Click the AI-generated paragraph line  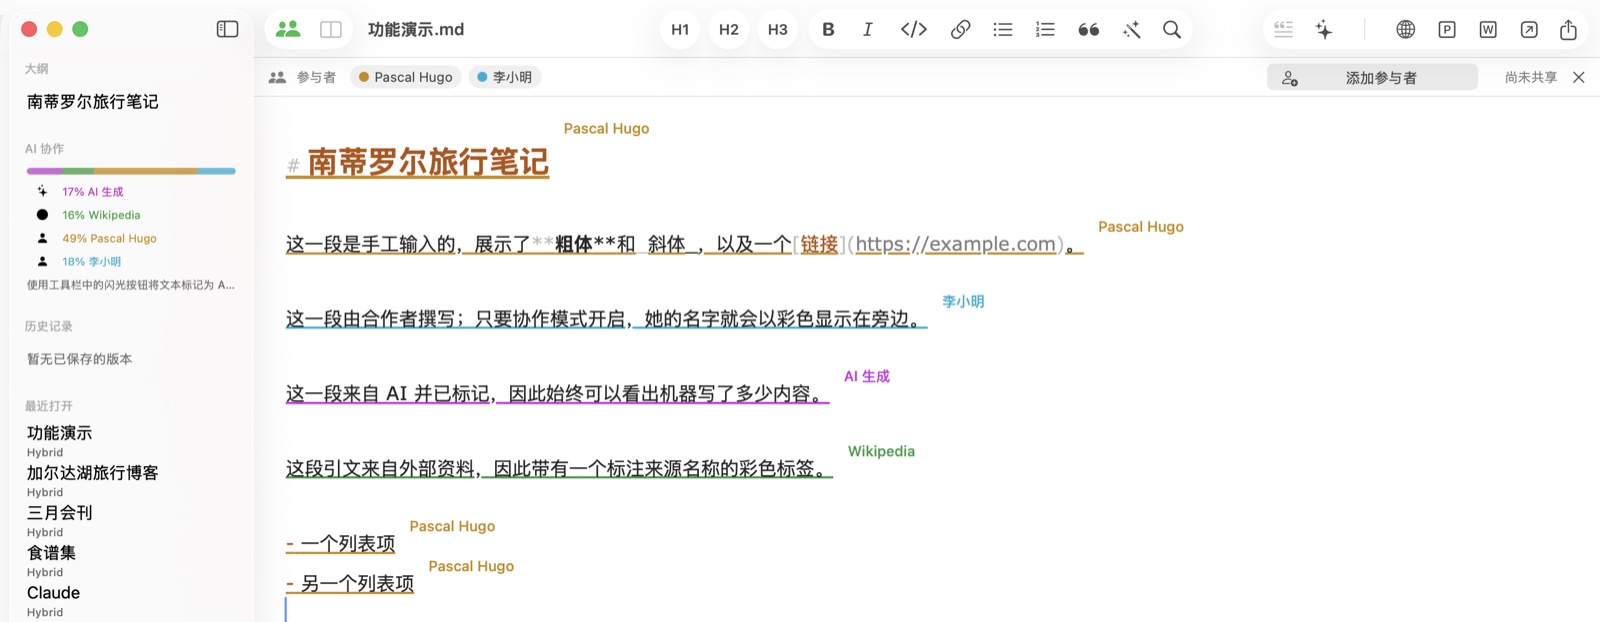click(x=558, y=394)
